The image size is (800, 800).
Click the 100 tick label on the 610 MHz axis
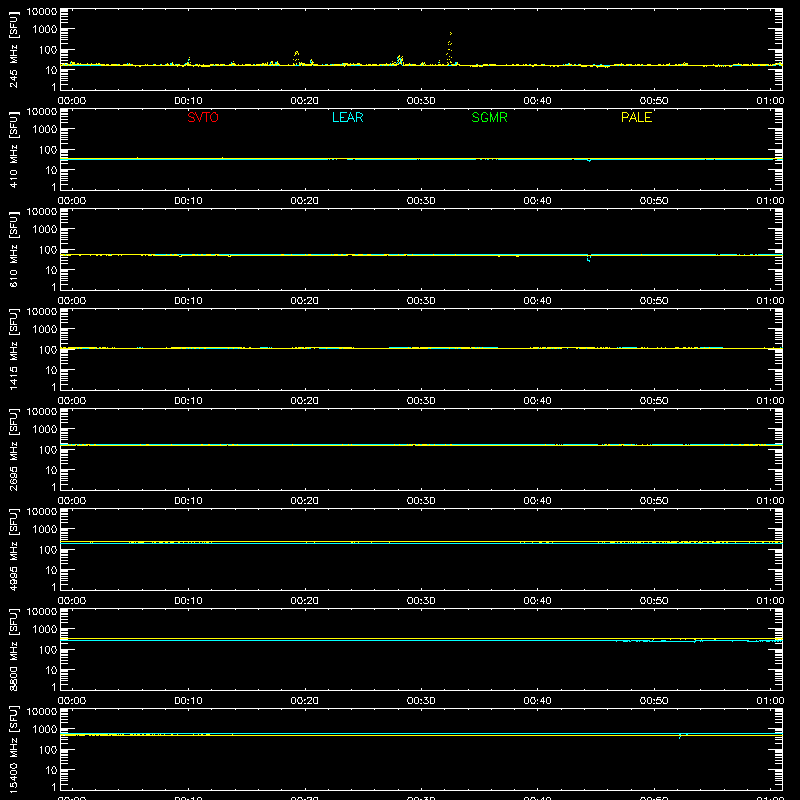[48, 250]
